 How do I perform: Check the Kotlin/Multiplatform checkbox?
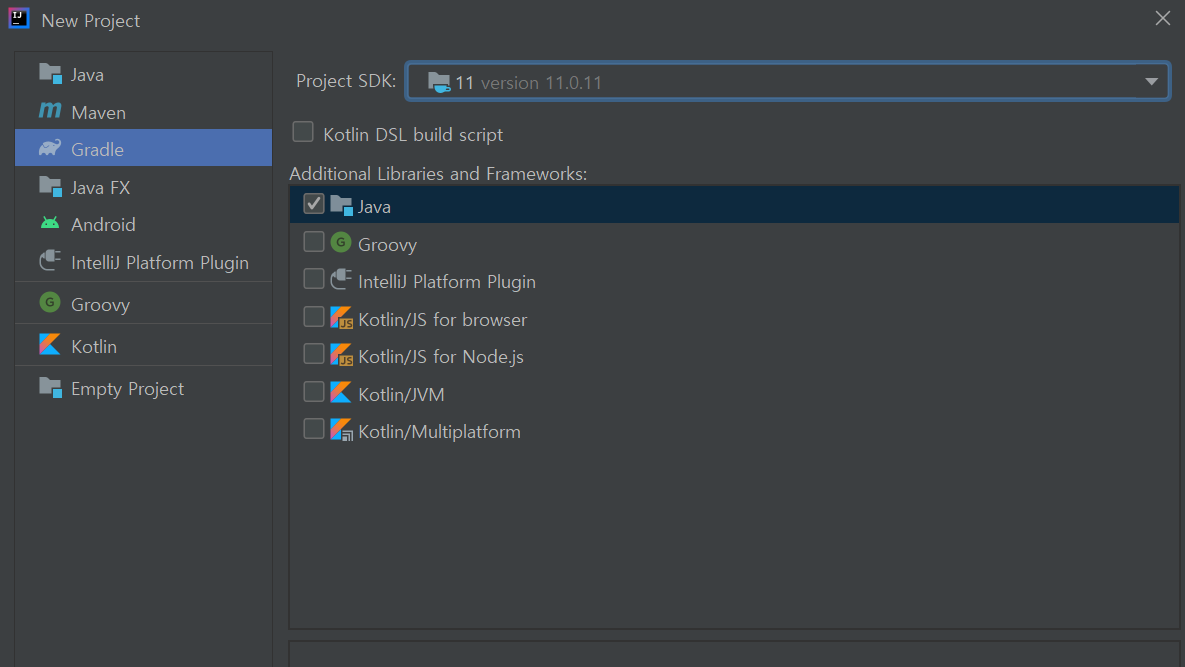(314, 429)
